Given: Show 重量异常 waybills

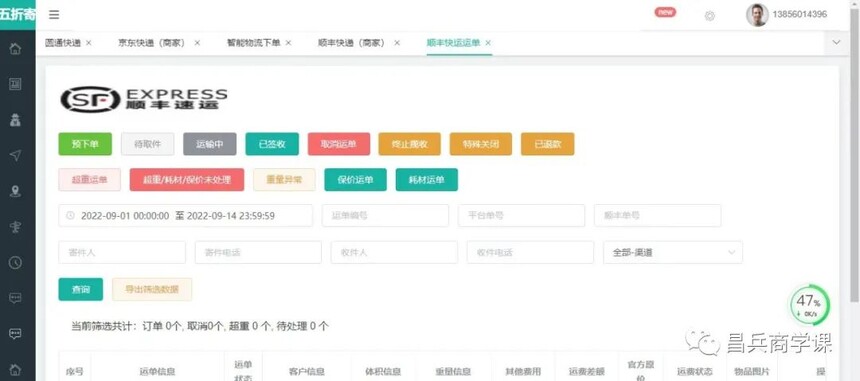Looking at the screenshot, I should click(x=284, y=180).
